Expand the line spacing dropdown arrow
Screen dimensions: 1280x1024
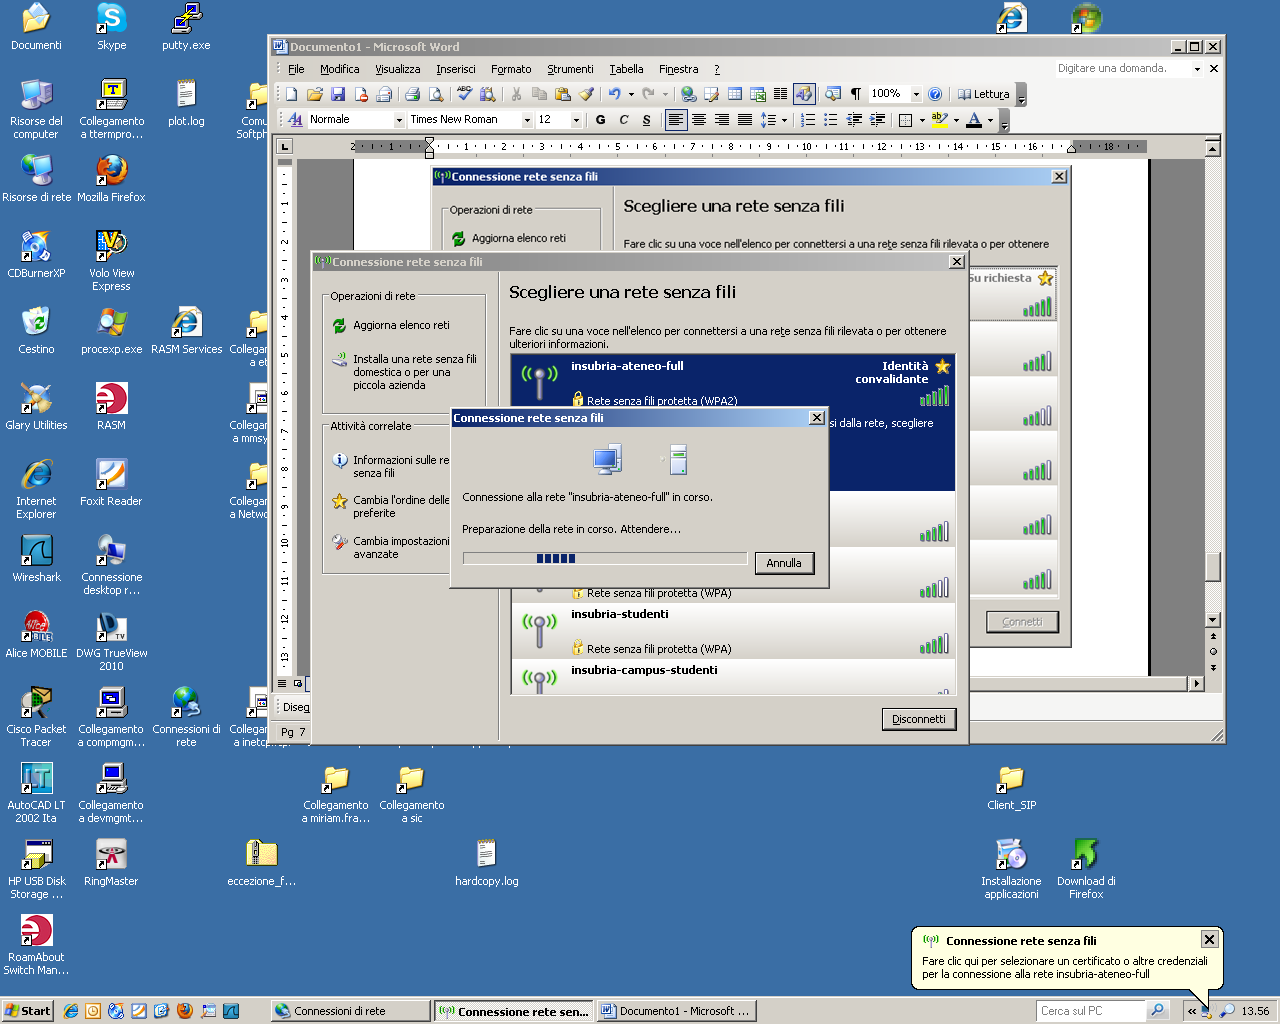[784, 120]
